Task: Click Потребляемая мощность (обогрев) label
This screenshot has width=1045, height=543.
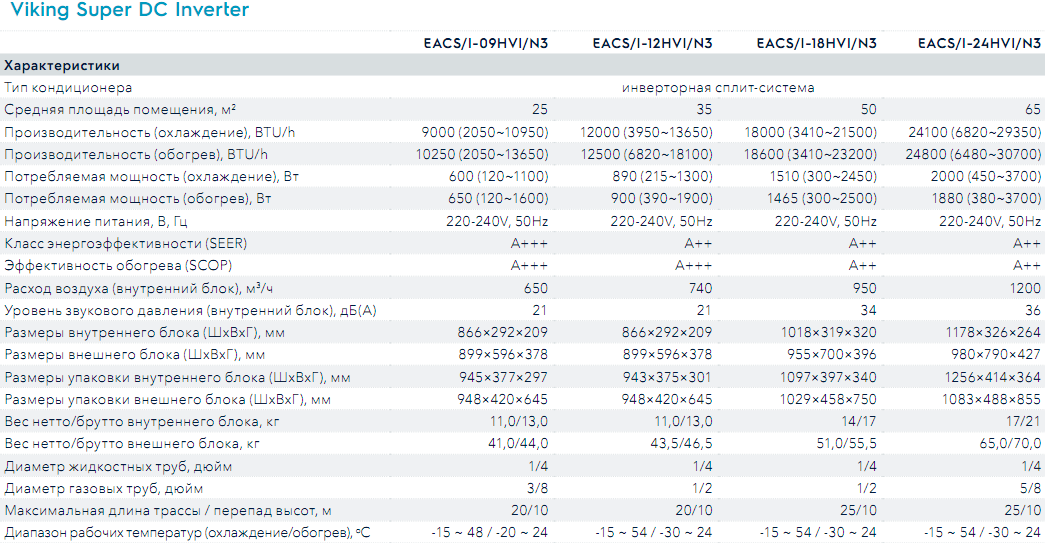Action: (138, 199)
